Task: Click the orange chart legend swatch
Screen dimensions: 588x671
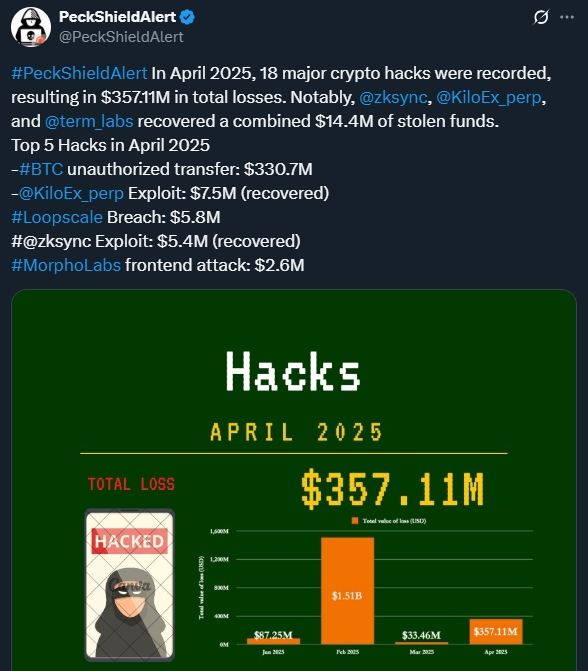Action: click(x=355, y=521)
